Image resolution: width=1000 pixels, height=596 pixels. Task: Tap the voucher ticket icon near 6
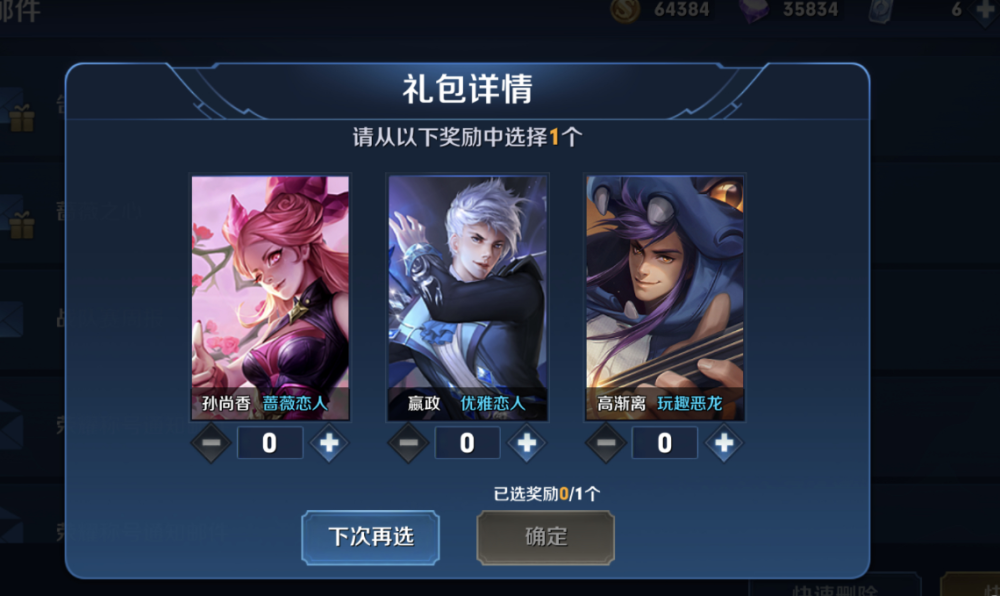coord(880,11)
